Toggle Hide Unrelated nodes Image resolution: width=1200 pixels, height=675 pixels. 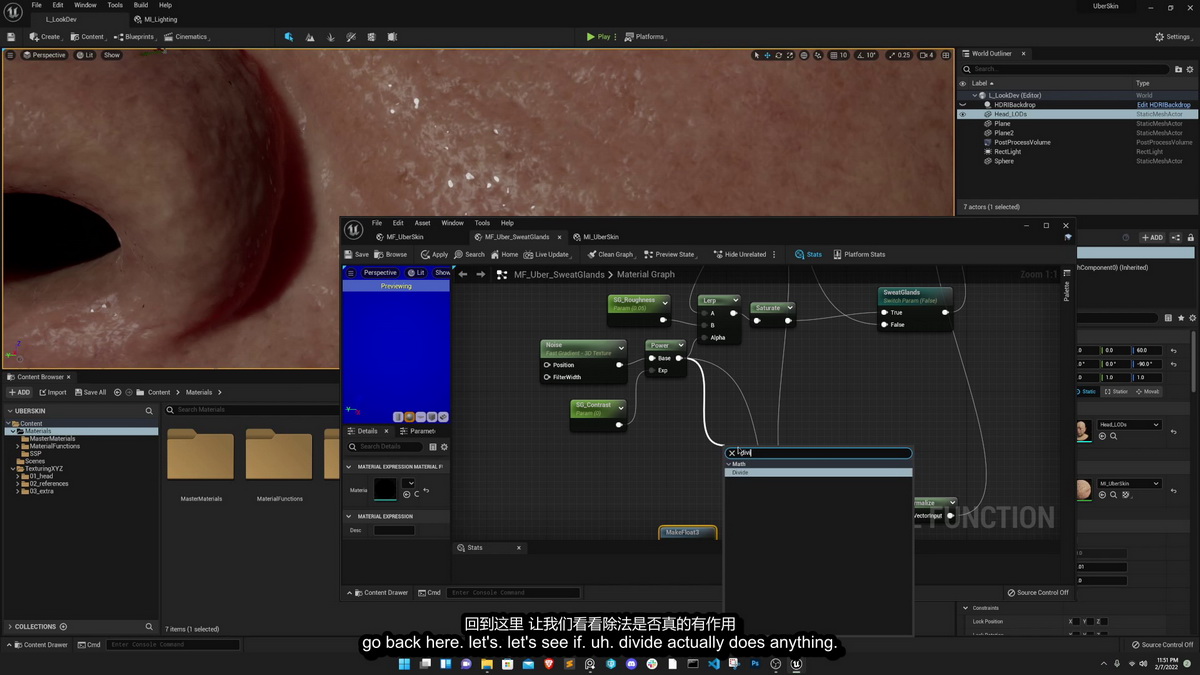[x=740, y=254]
